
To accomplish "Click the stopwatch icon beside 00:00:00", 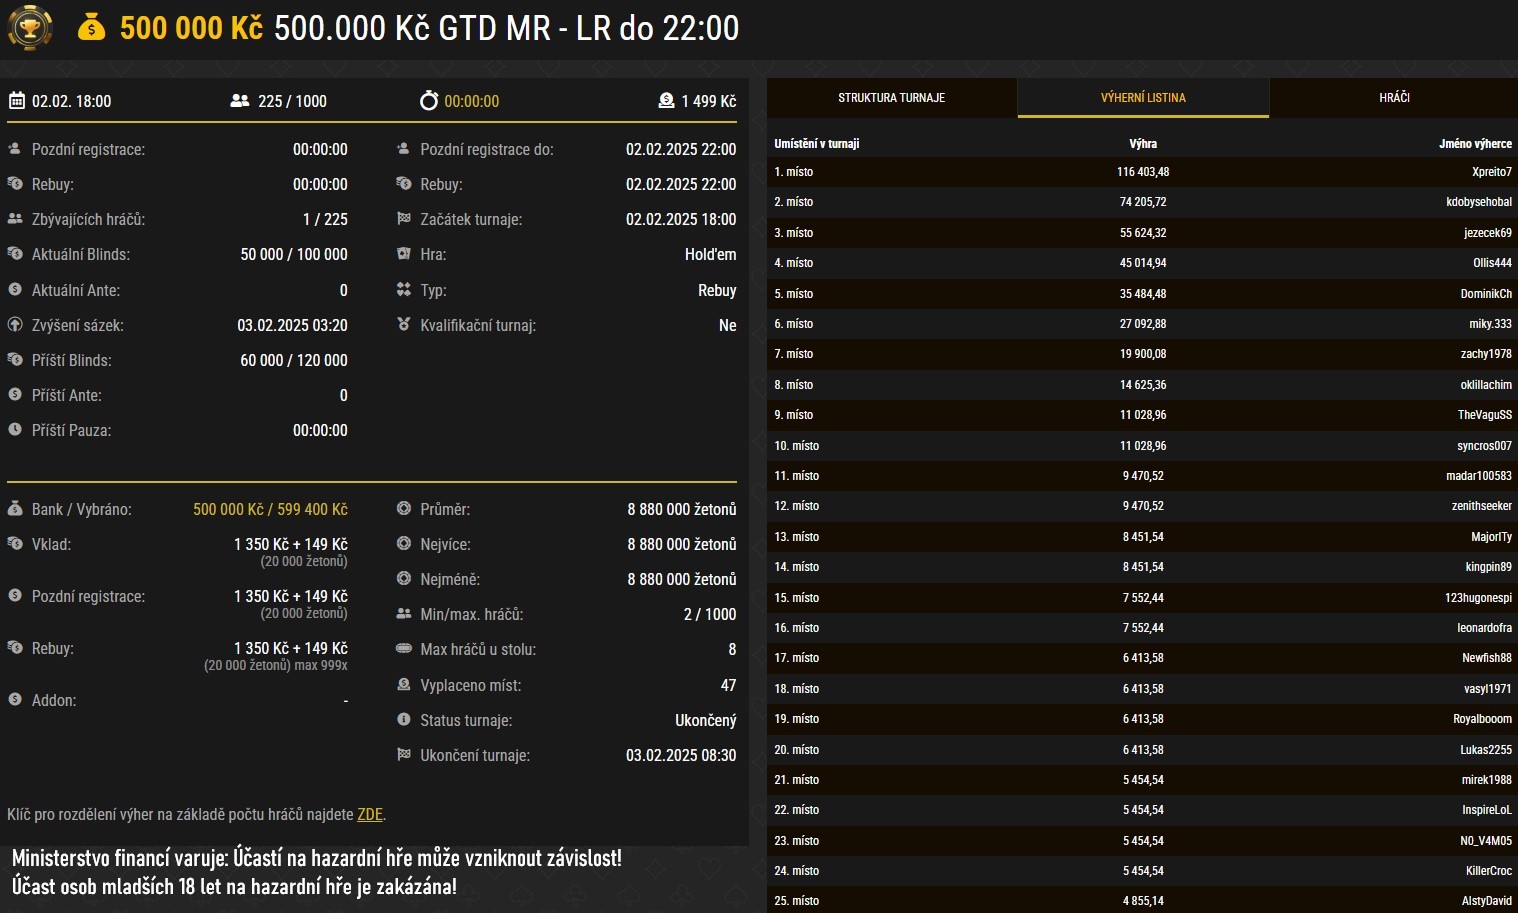I will click(x=429, y=100).
